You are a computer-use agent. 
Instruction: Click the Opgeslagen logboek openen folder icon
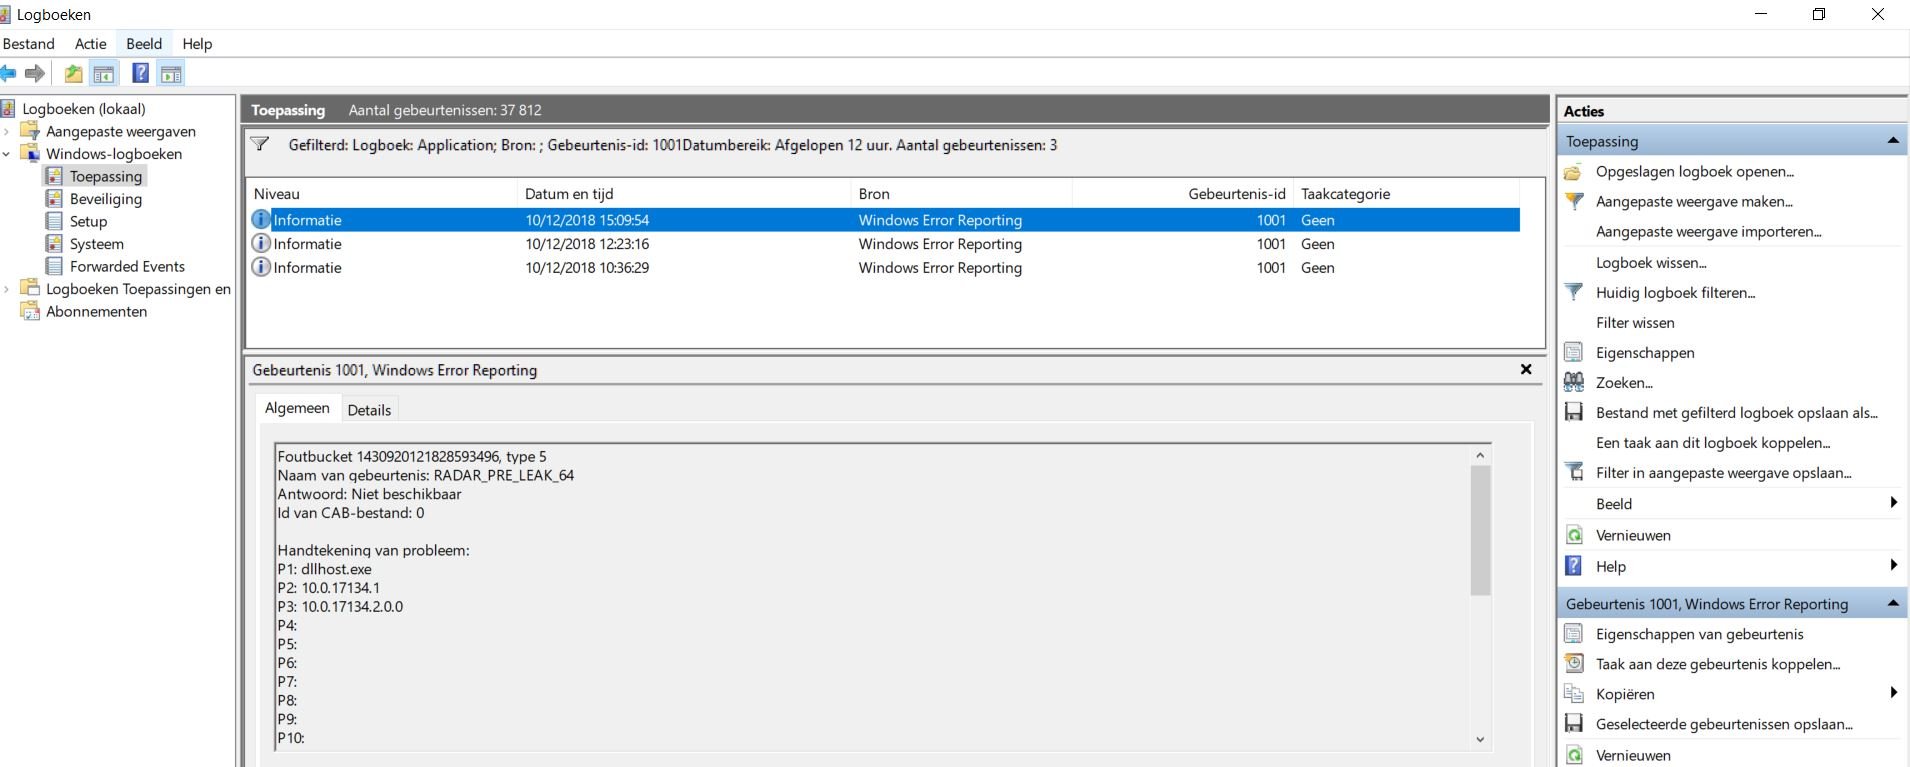pos(1573,172)
